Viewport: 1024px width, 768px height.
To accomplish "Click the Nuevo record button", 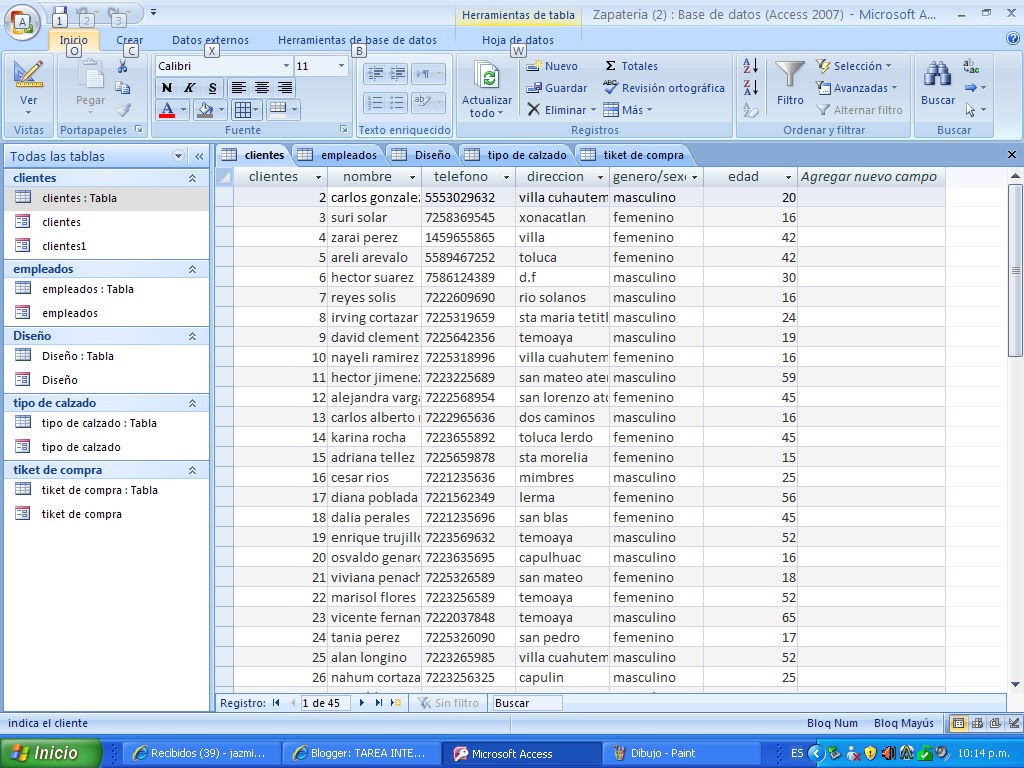I will pos(552,66).
